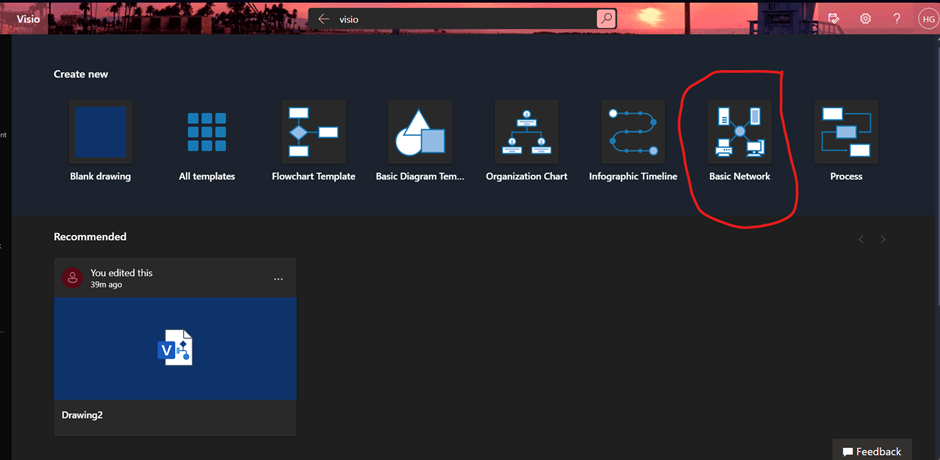
Task: Open the HG account profile
Action: coord(927,19)
